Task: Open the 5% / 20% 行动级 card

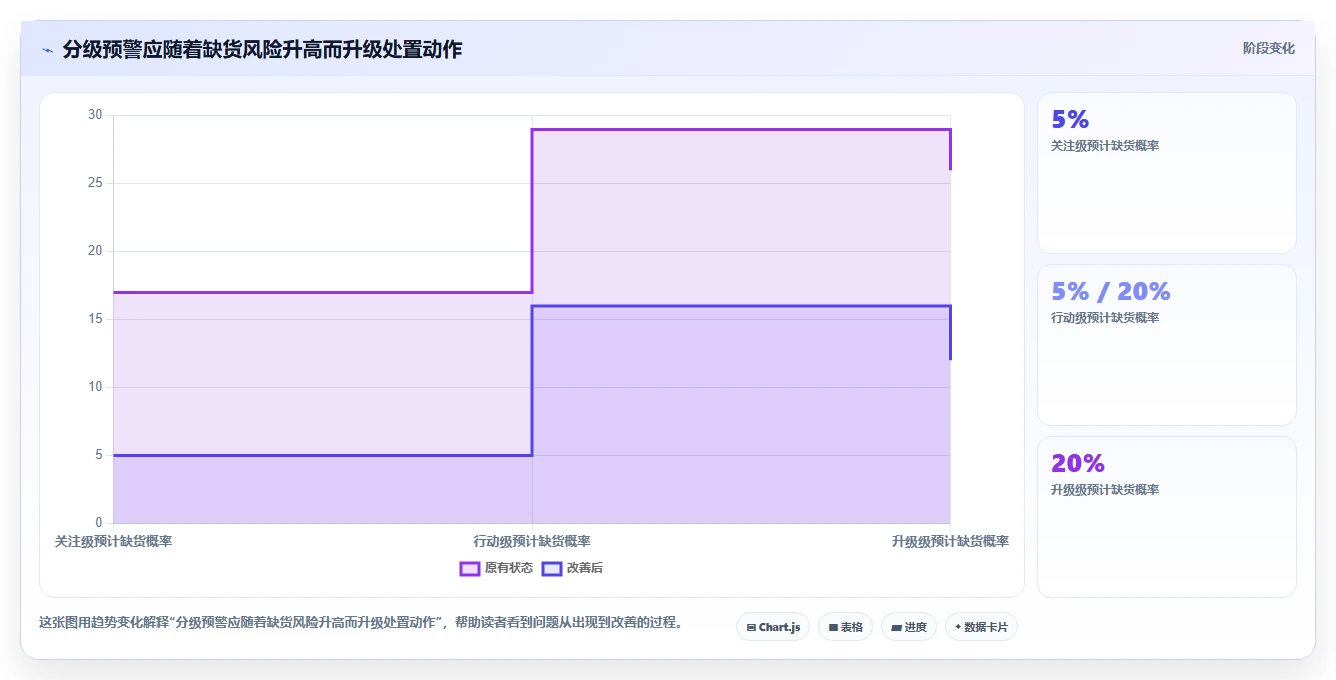Action: point(1166,345)
